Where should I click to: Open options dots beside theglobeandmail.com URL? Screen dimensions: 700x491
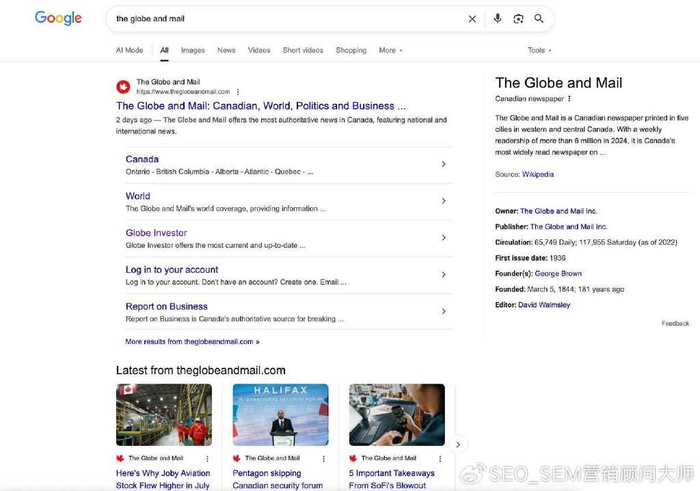(x=238, y=92)
